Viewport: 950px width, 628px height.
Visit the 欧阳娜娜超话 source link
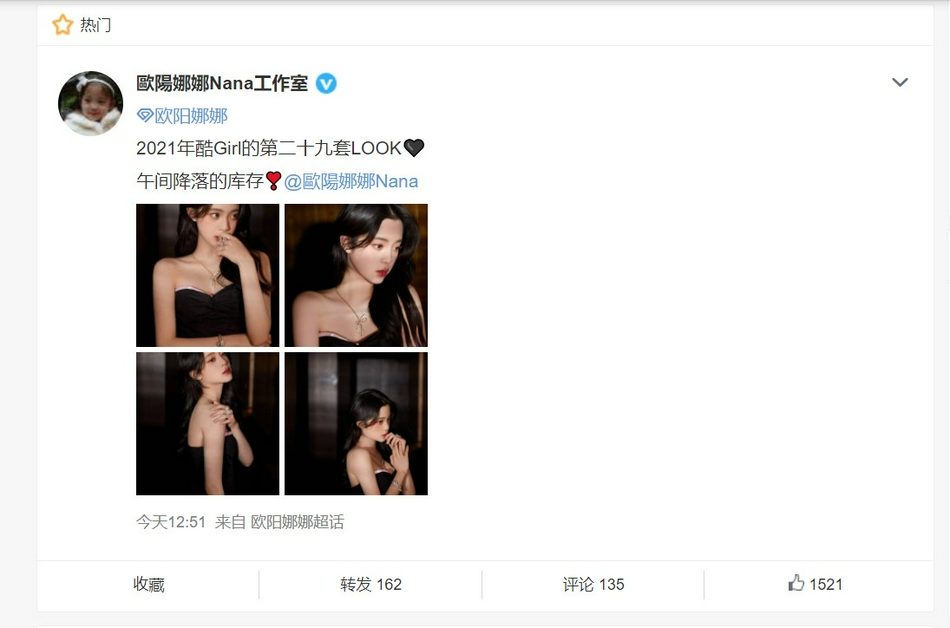tap(297, 522)
